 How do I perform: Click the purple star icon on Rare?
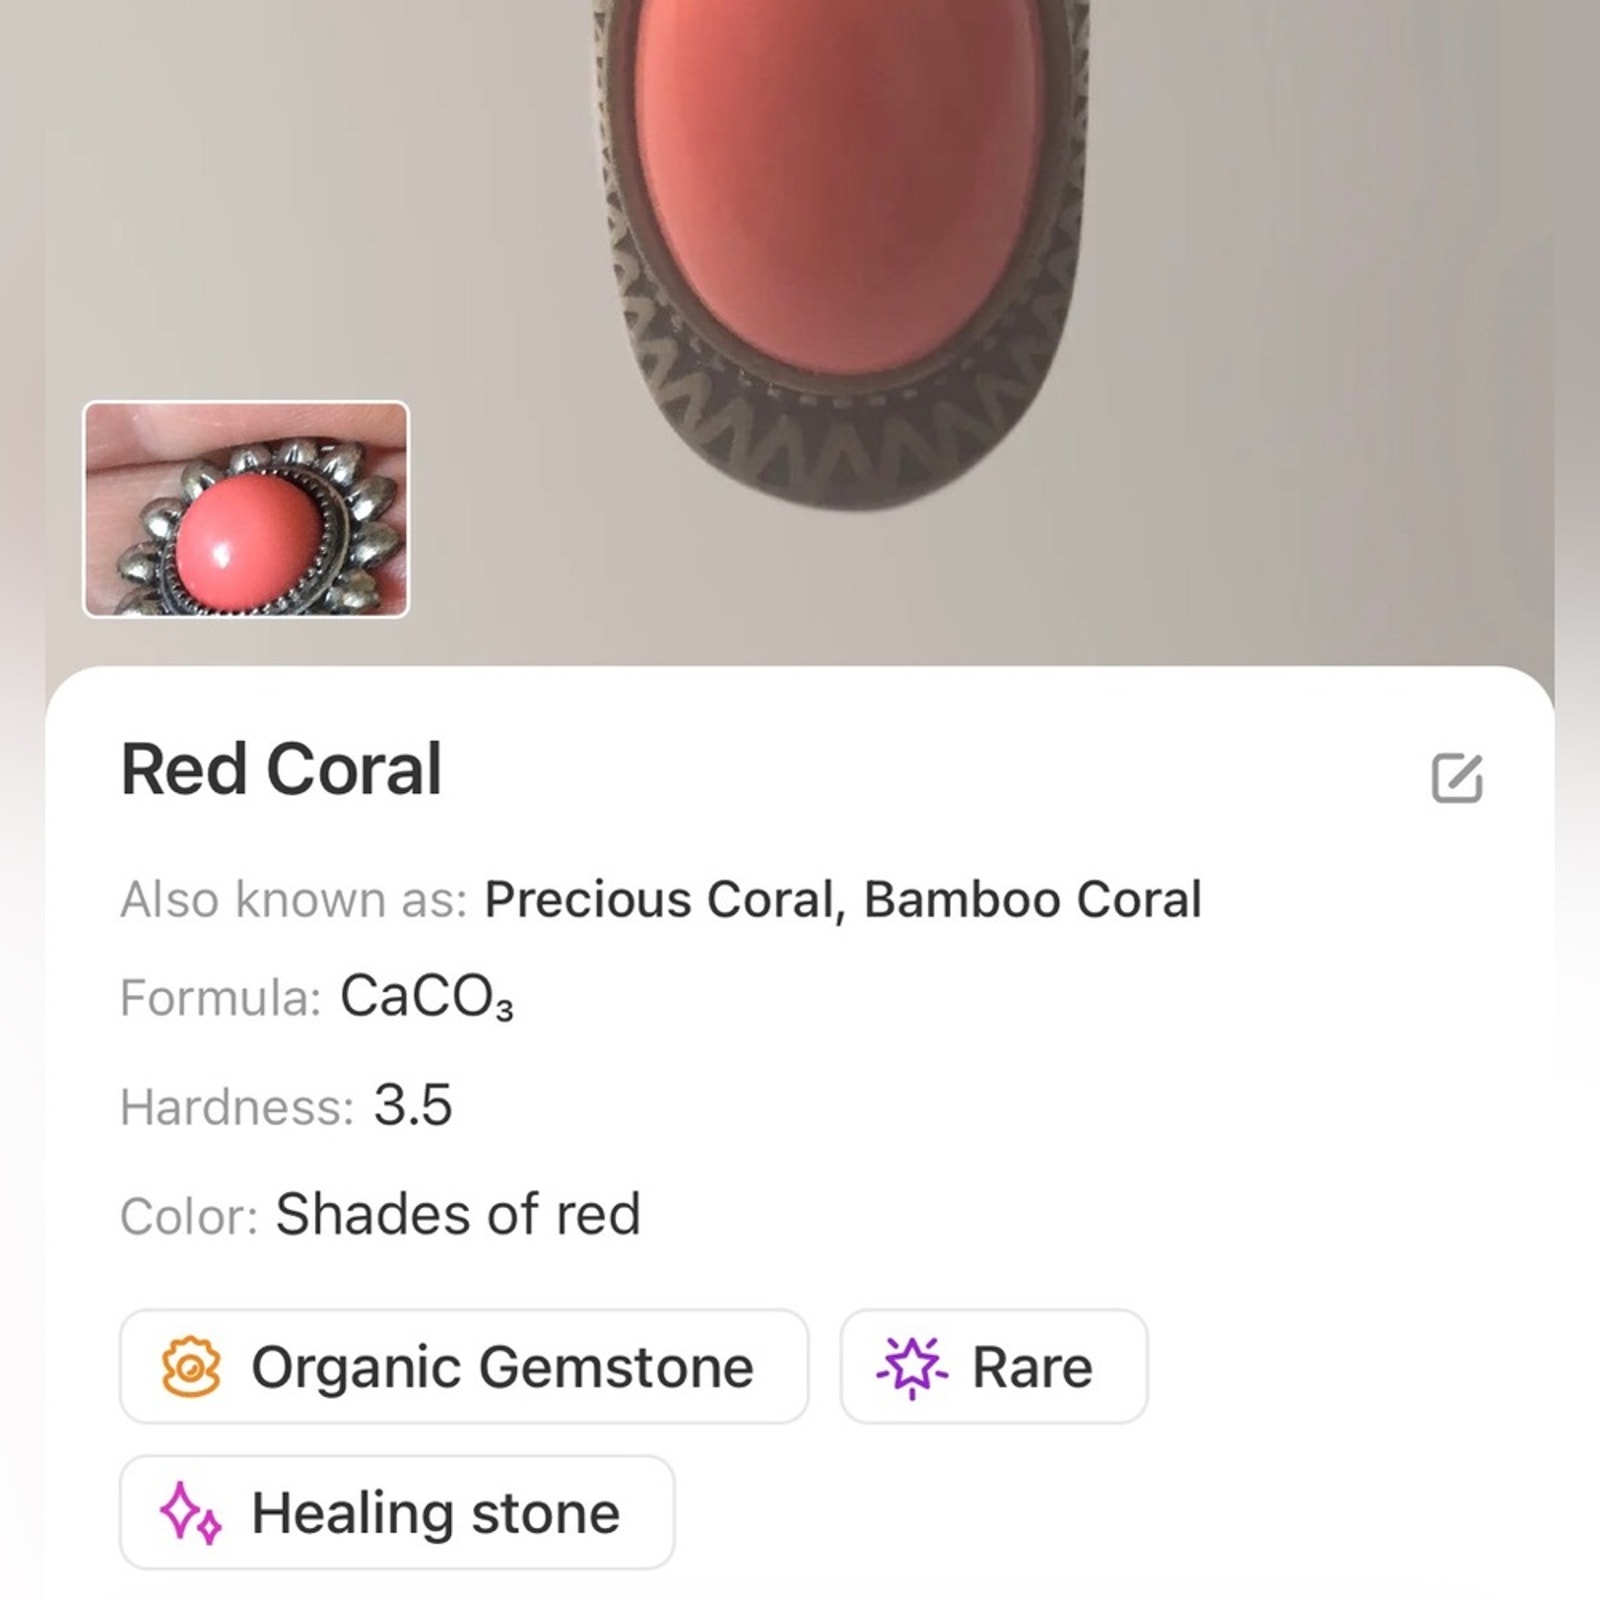click(912, 1366)
